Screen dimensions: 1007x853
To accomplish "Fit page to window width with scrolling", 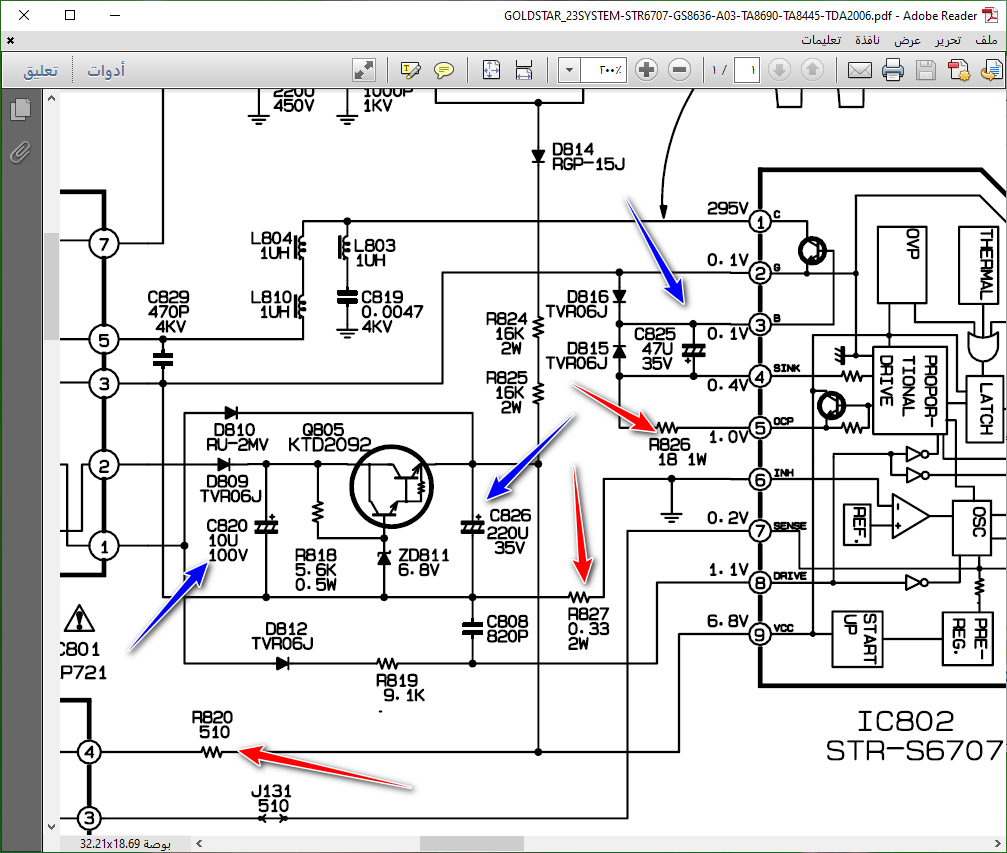I will pos(524,70).
